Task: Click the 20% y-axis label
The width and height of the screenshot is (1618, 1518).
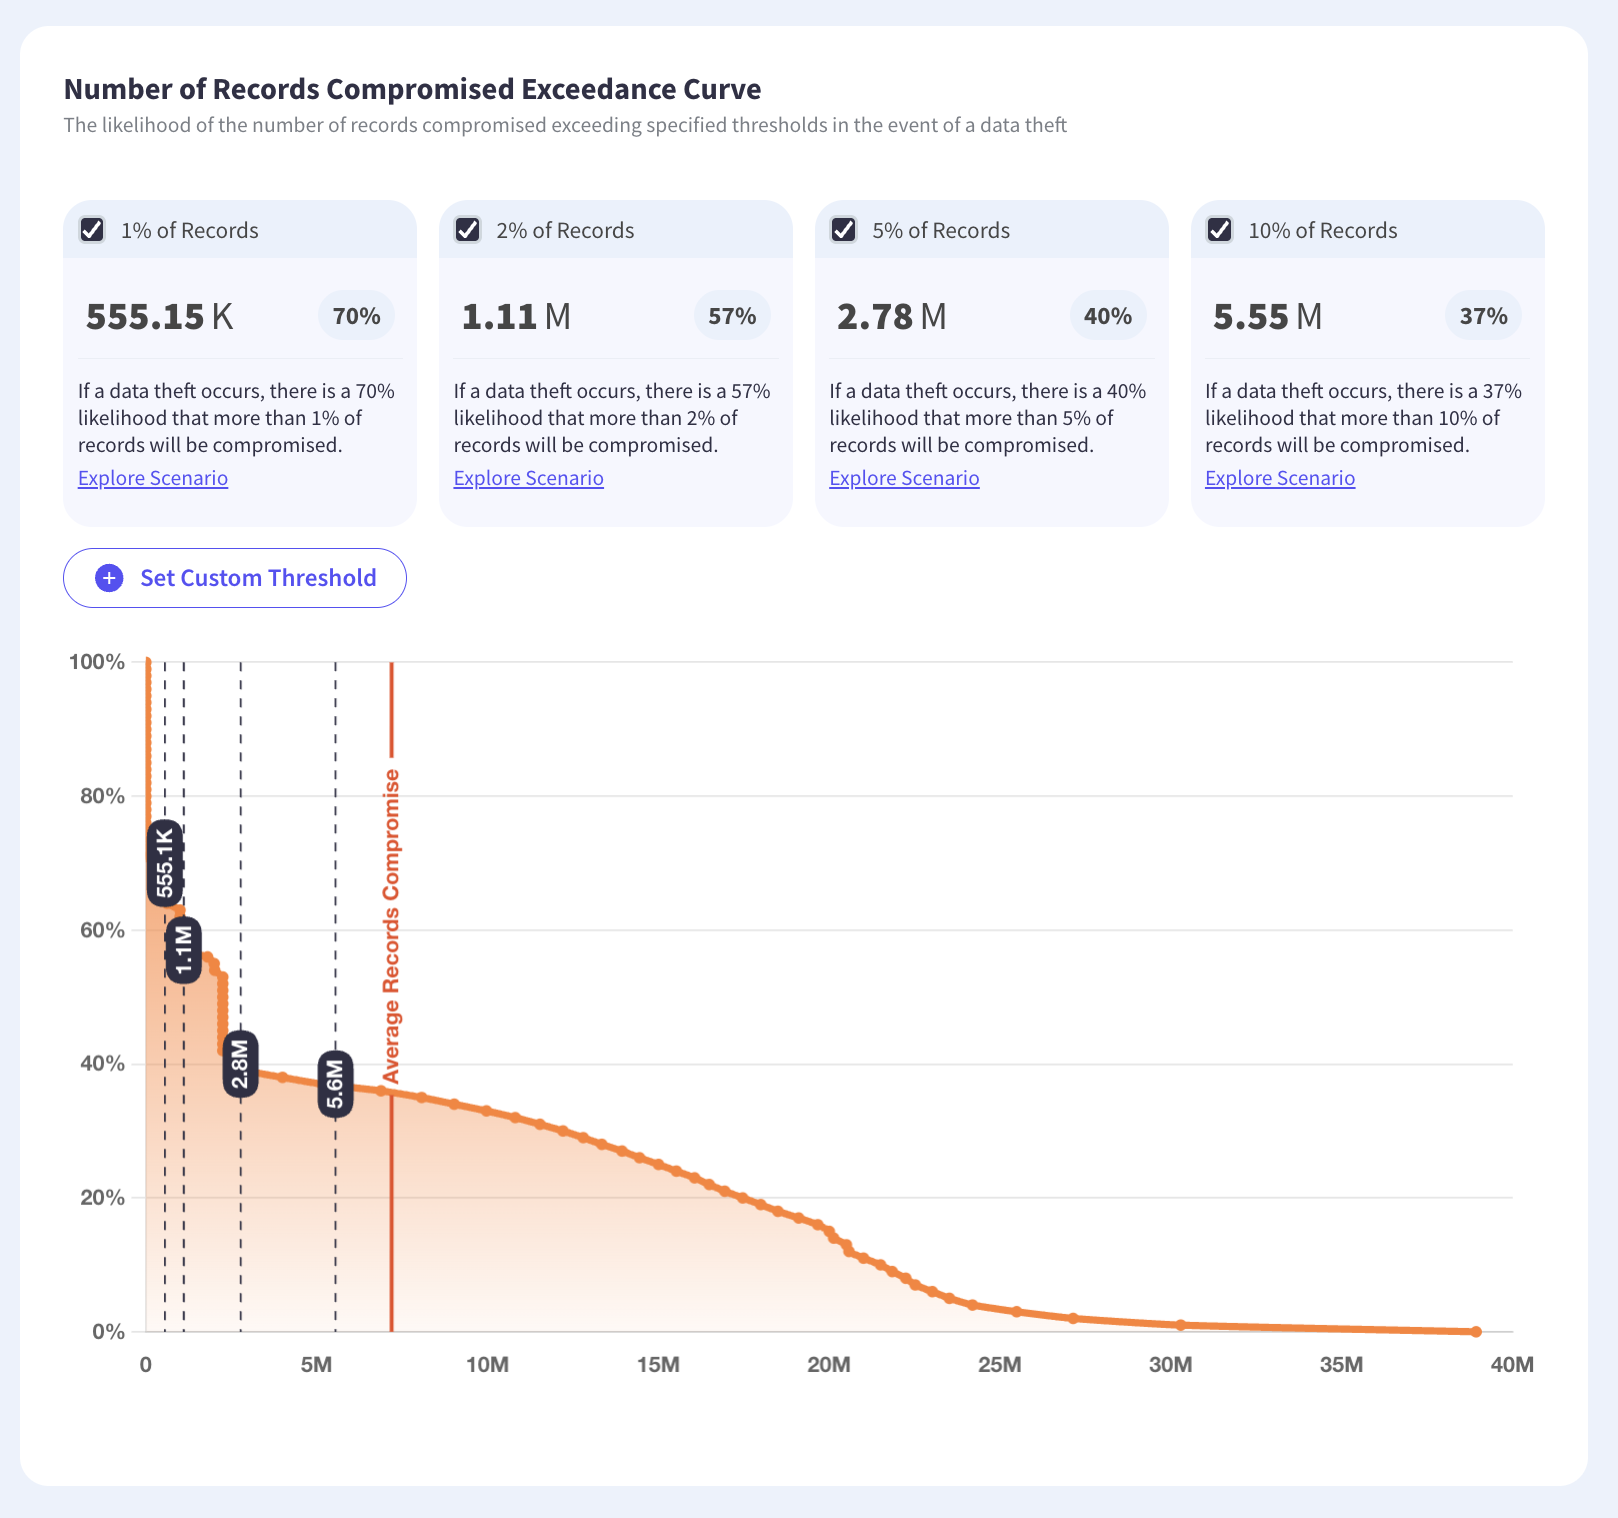Action: (x=102, y=1197)
